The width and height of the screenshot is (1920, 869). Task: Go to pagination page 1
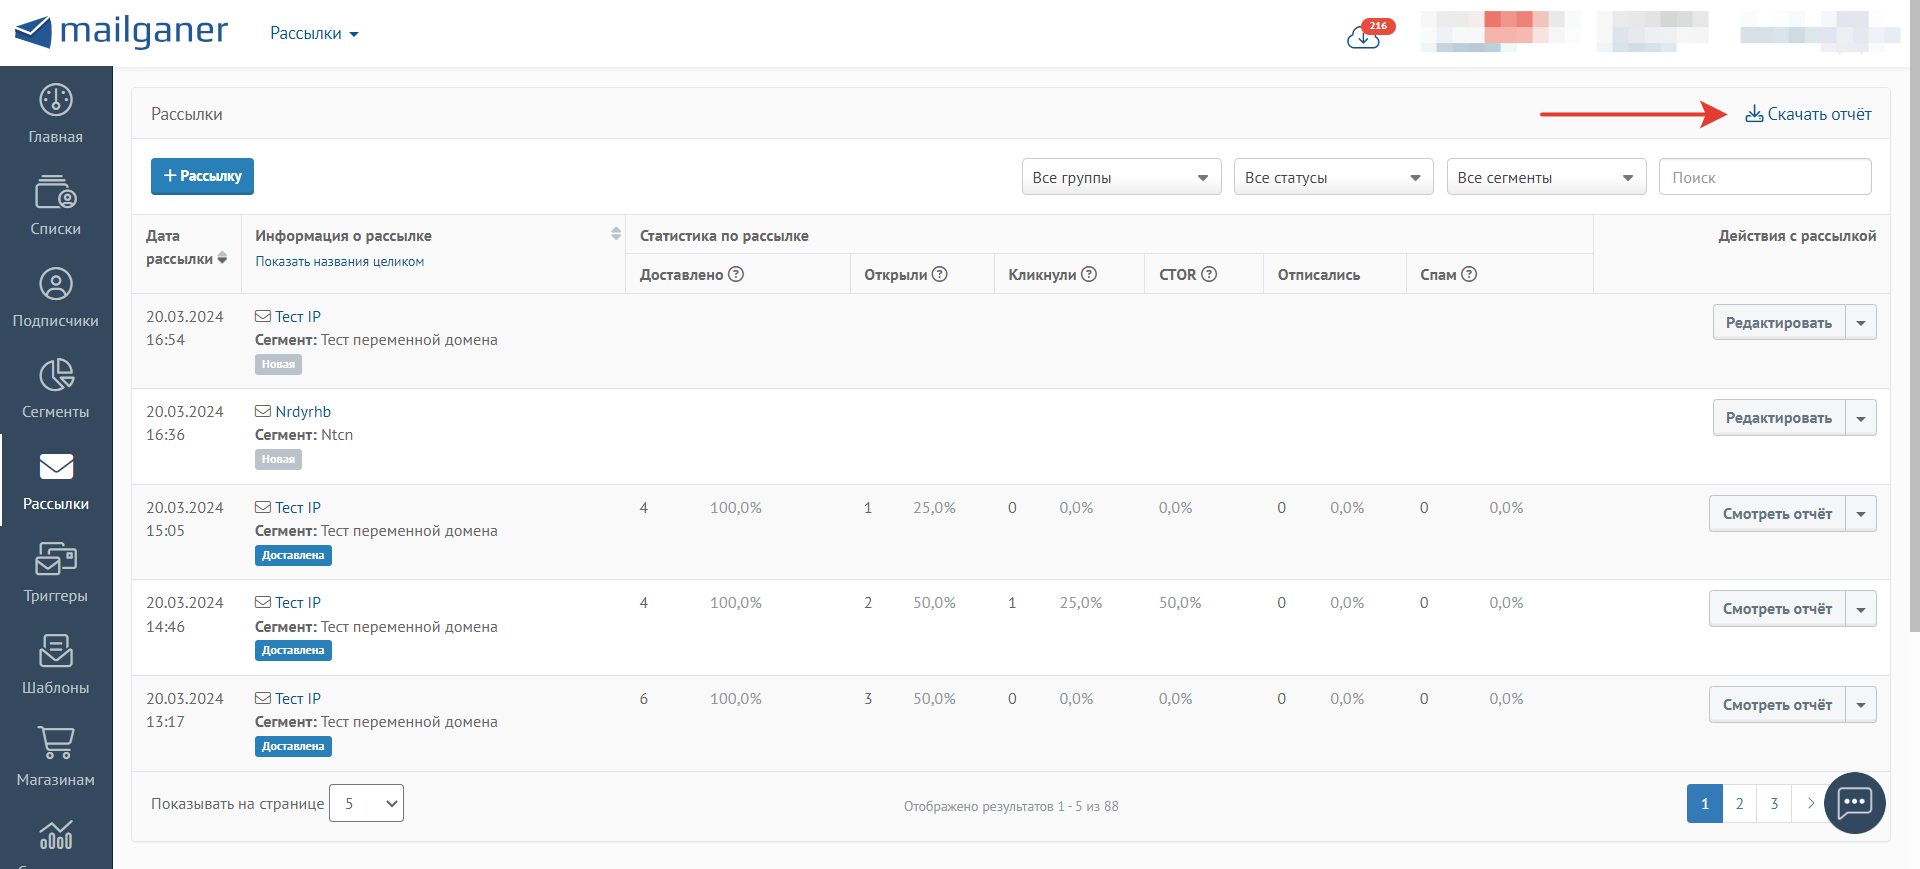coord(1705,803)
